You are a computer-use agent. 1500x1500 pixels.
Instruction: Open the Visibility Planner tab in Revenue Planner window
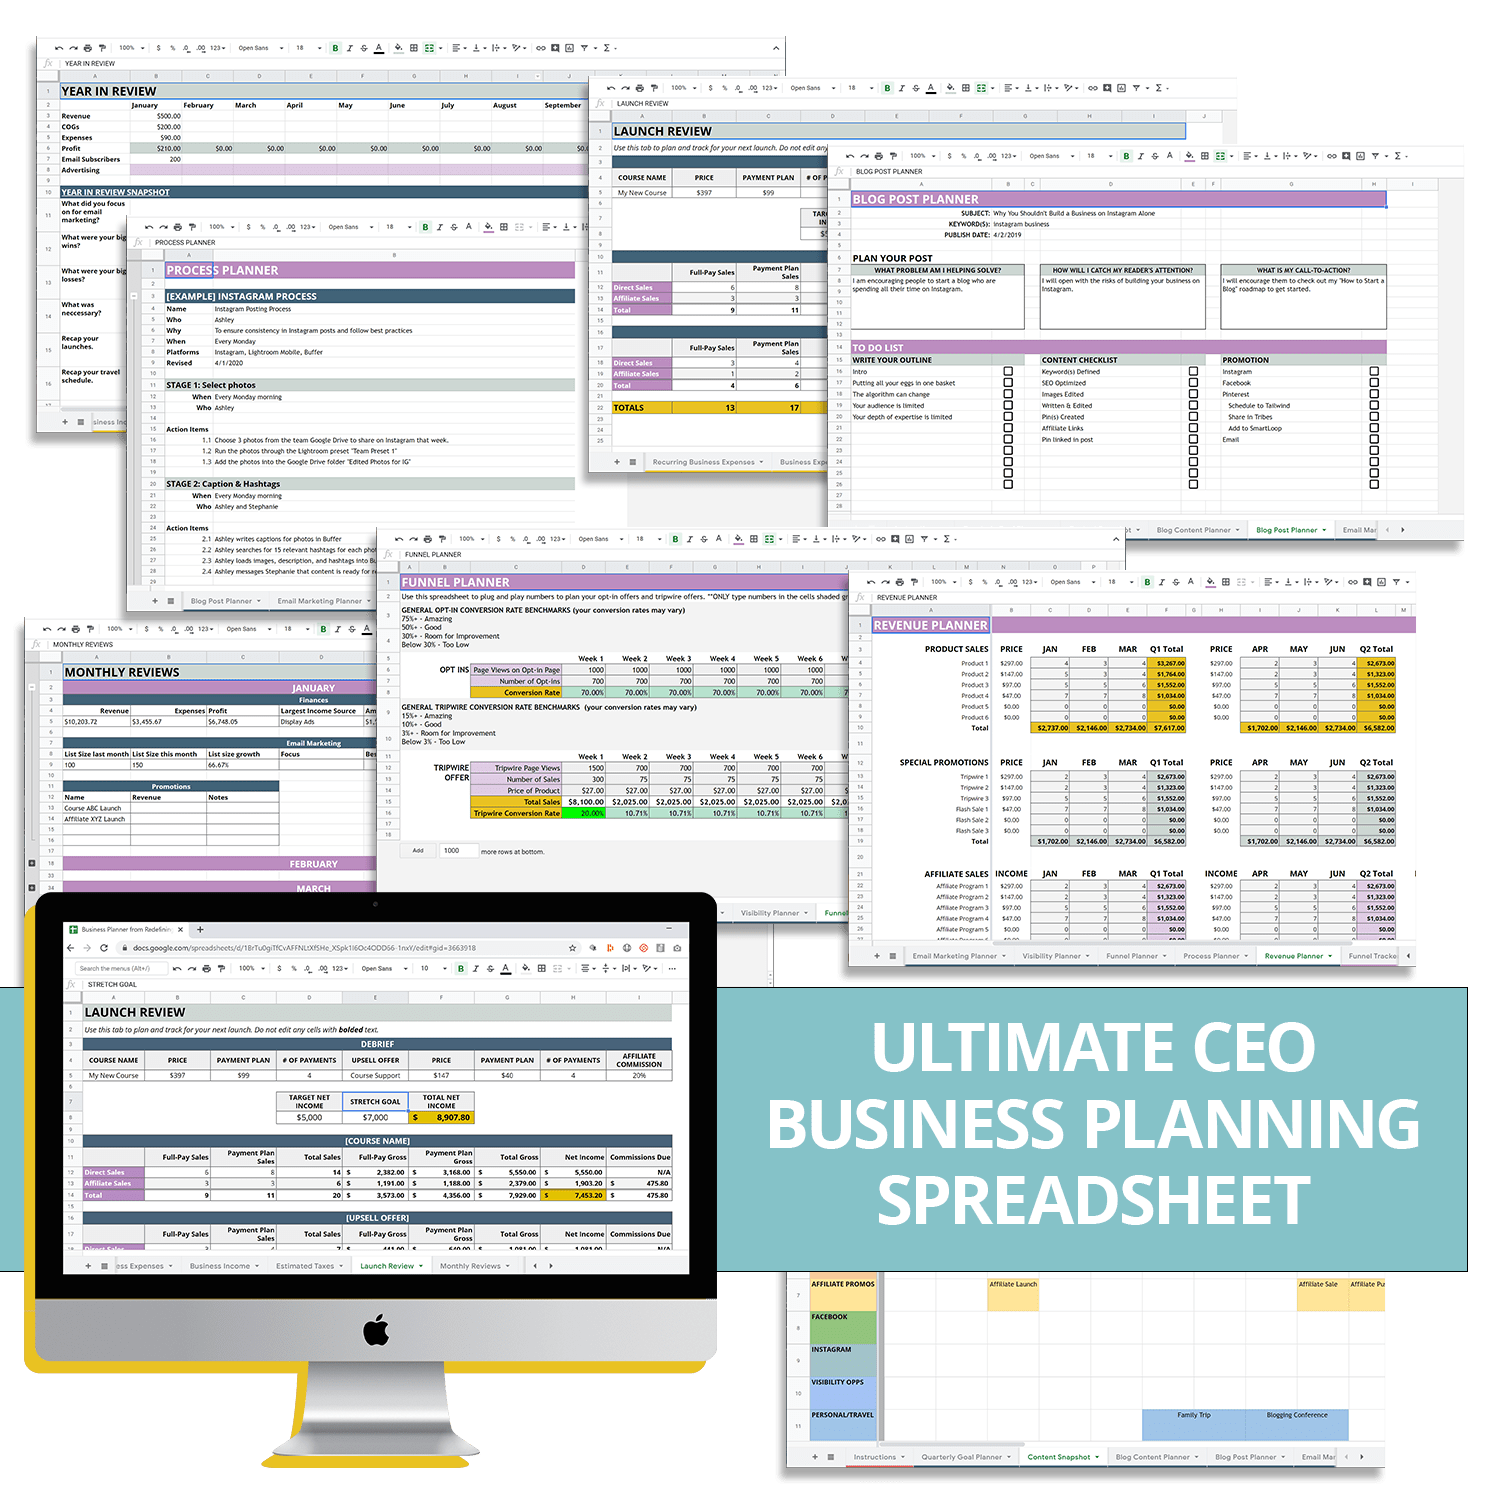(1051, 956)
